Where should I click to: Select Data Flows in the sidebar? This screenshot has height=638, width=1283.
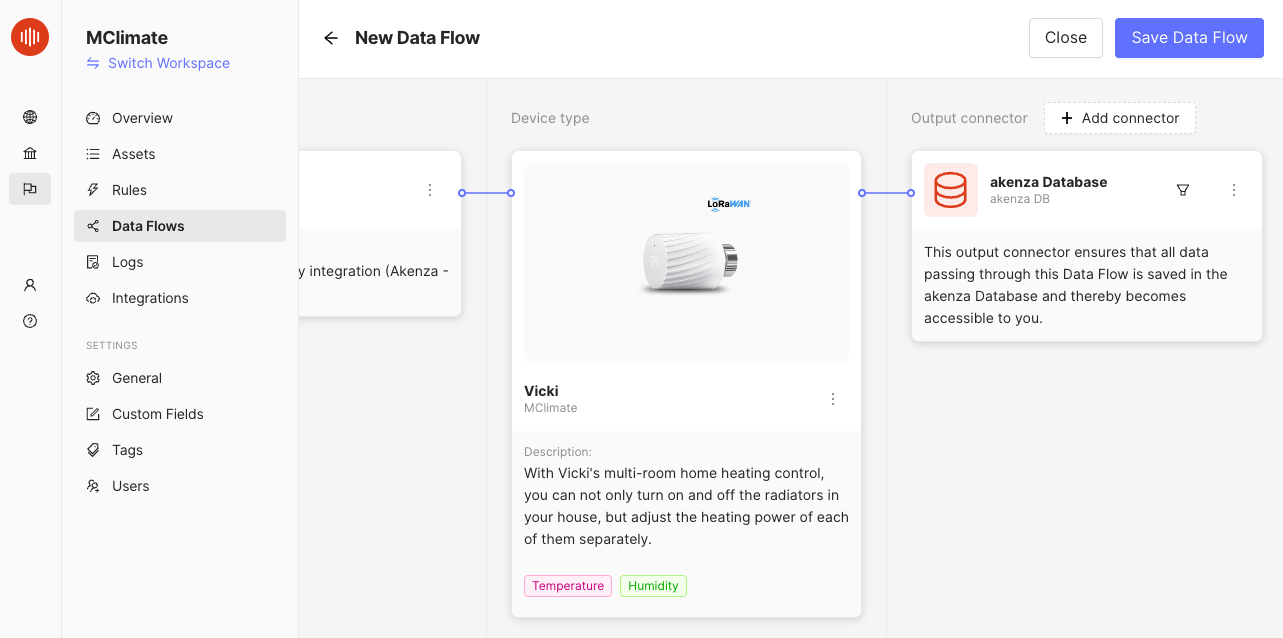(x=180, y=226)
